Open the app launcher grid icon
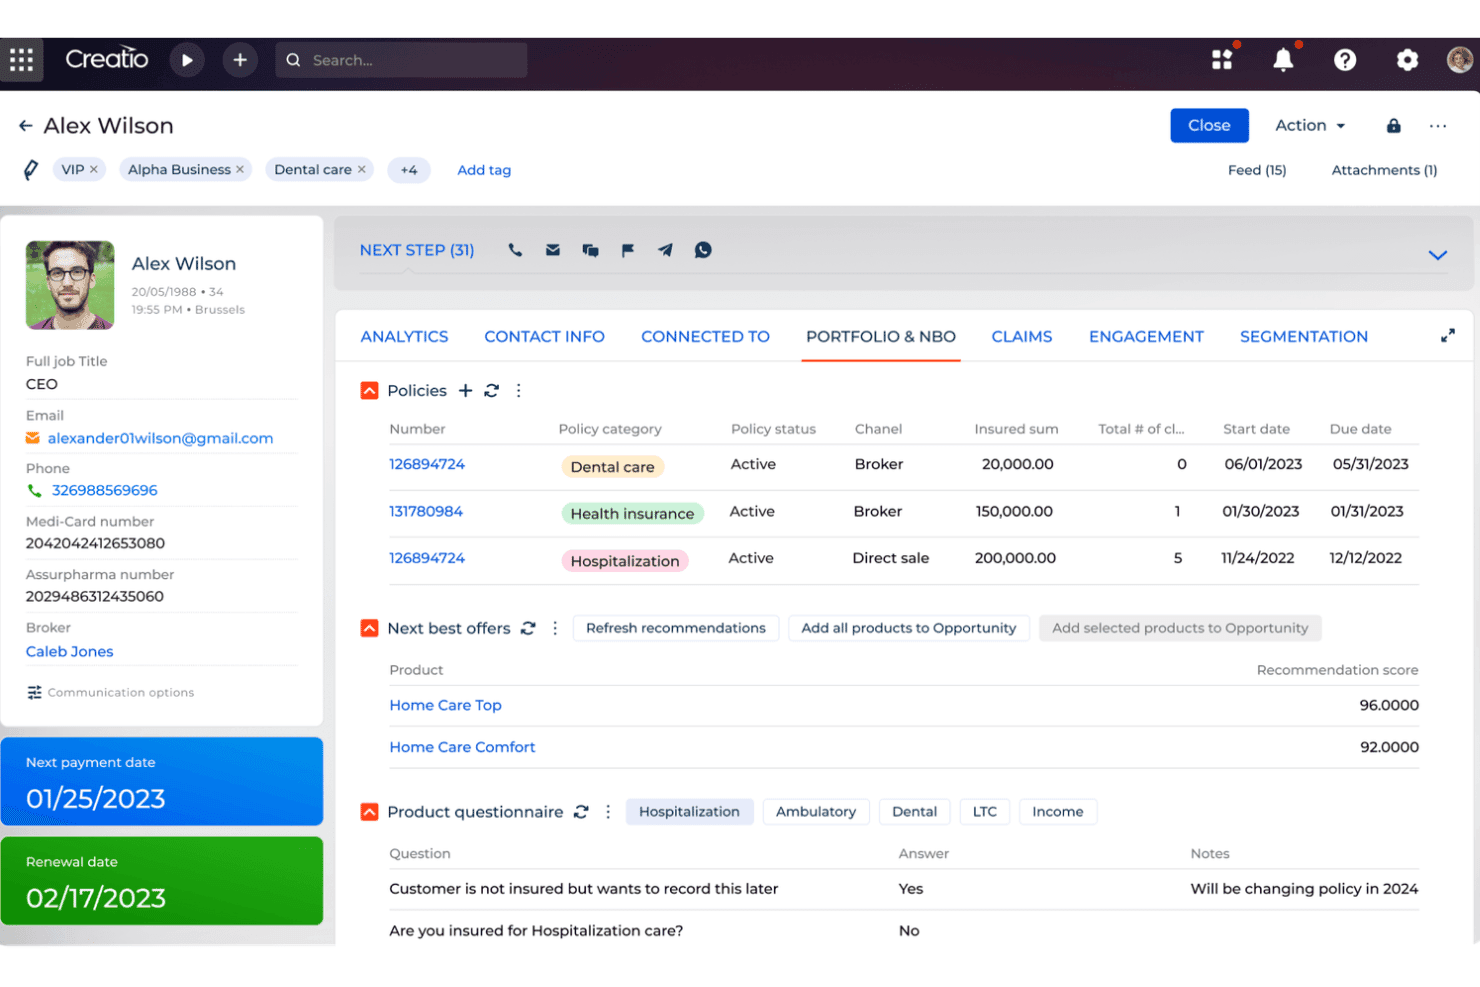 (22, 60)
